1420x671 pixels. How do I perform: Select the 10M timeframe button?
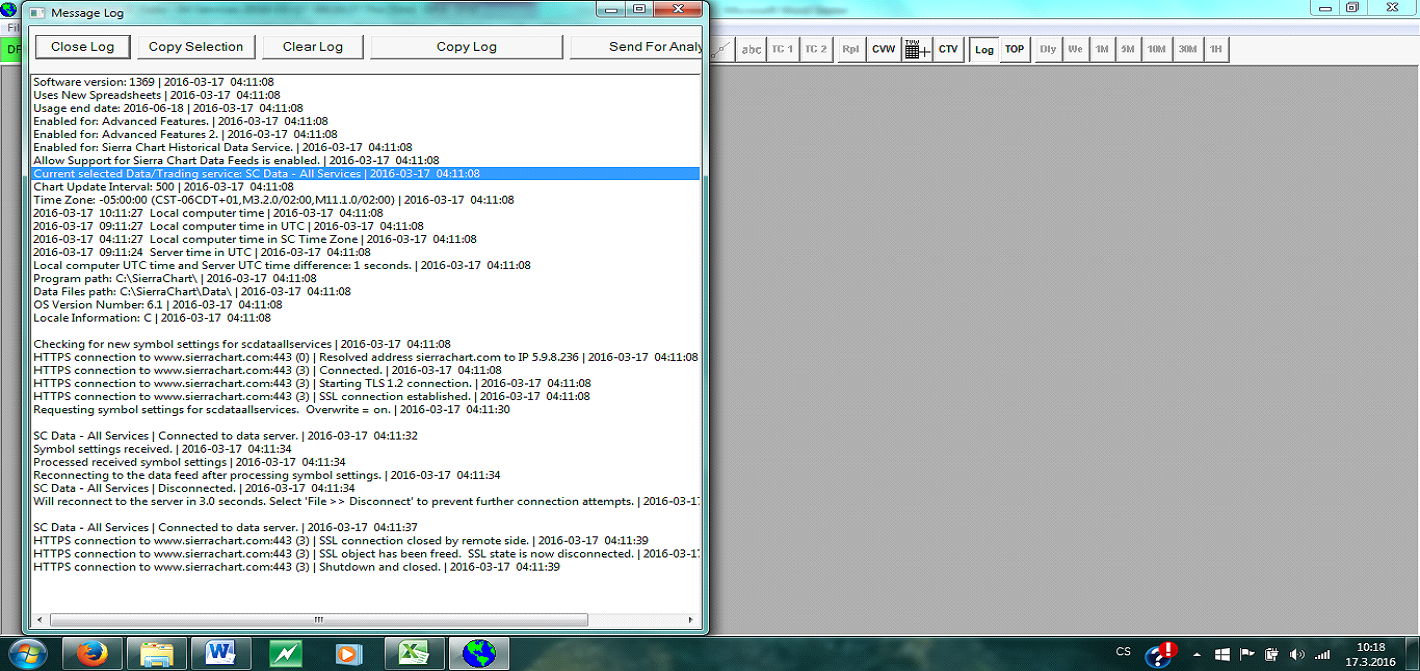(x=1156, y=49)
